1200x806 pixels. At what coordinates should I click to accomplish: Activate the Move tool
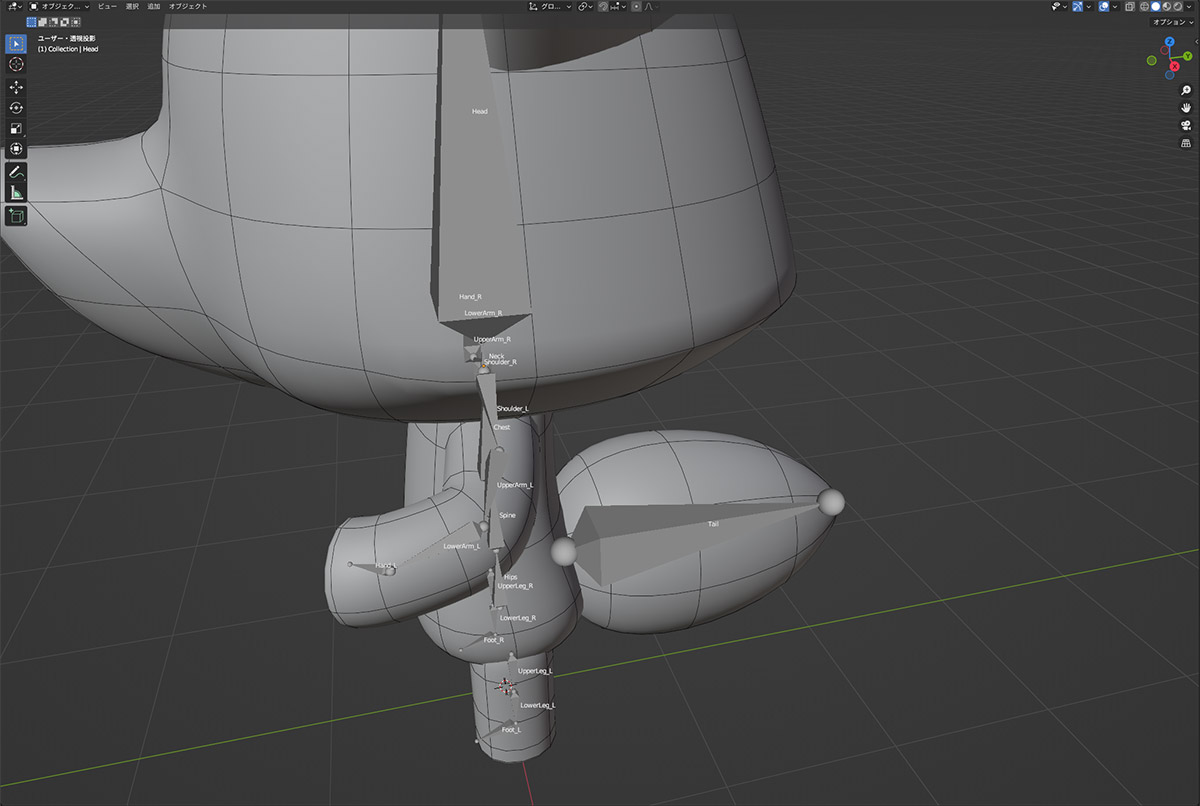(x=16, y=87)
